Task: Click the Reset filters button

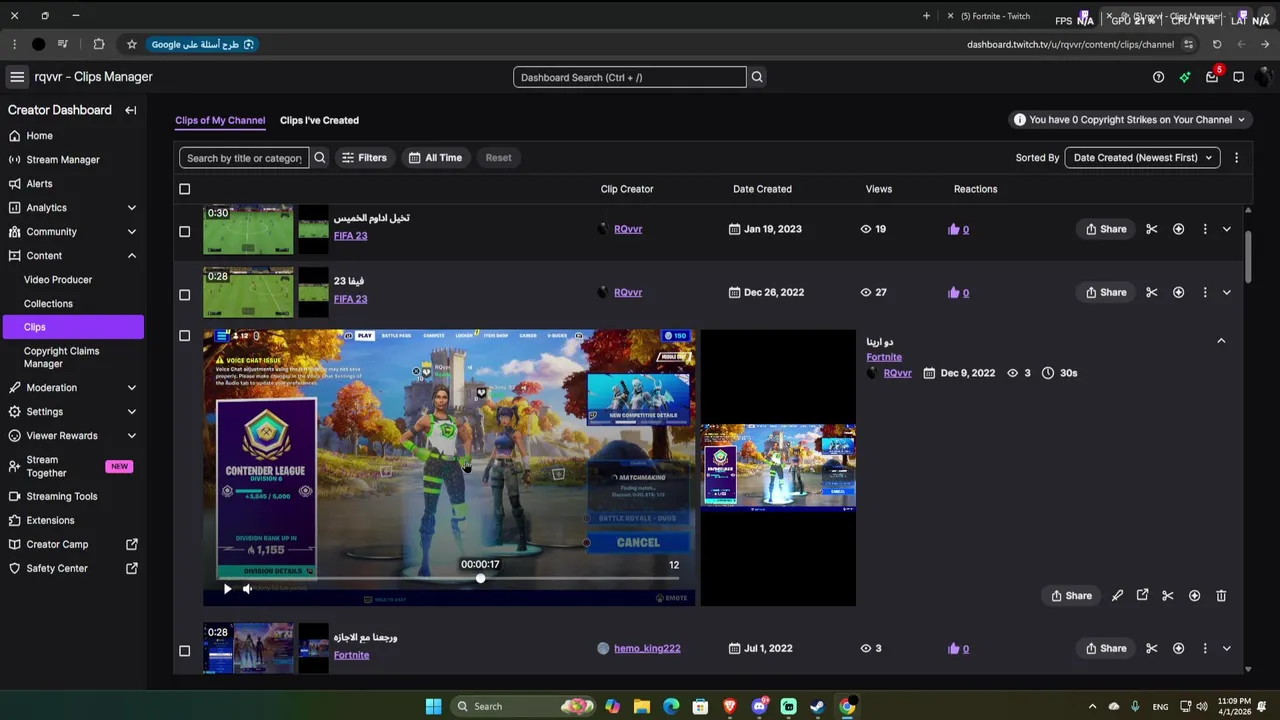Action: (498, 158)
